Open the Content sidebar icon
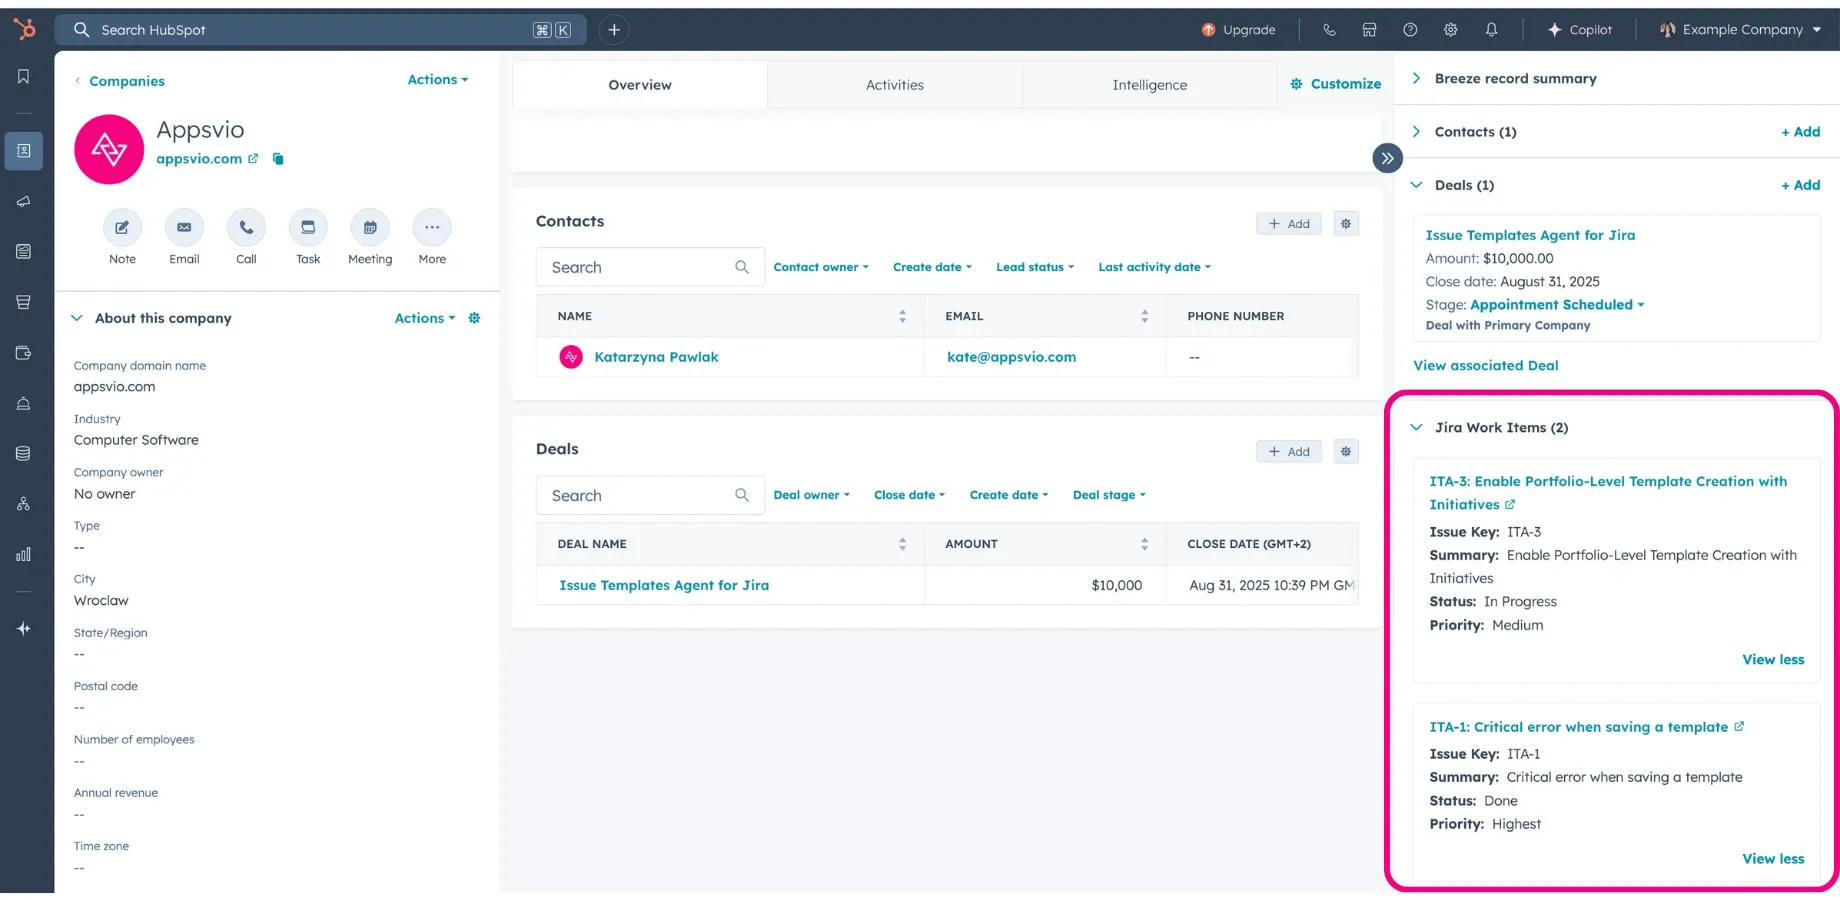This screenshot has height=900, width=1840. 23,252
